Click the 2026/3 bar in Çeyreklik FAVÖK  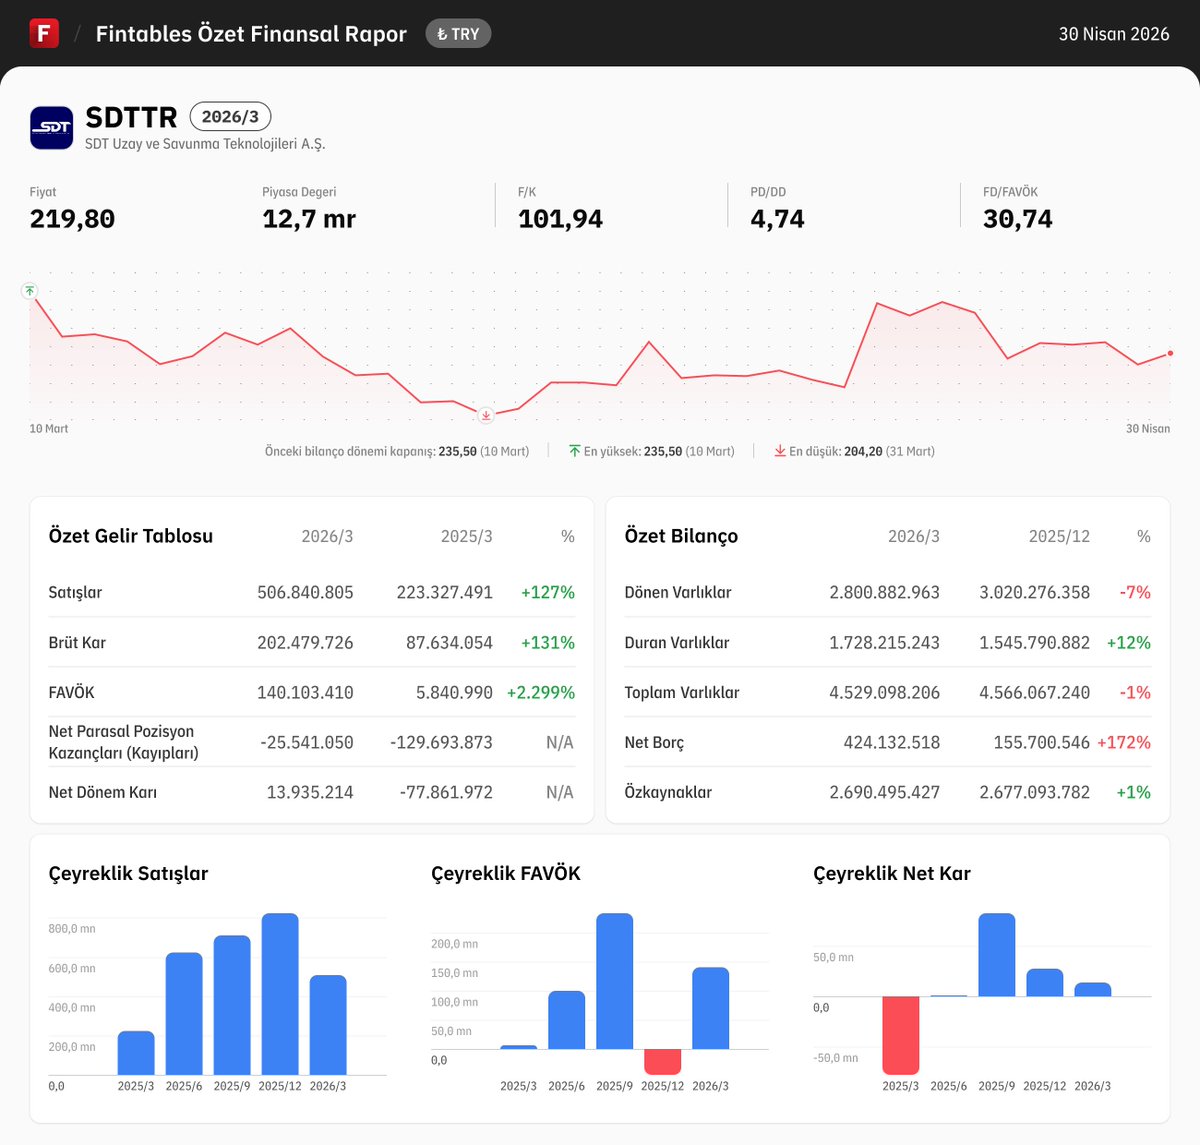point(711,1008)
